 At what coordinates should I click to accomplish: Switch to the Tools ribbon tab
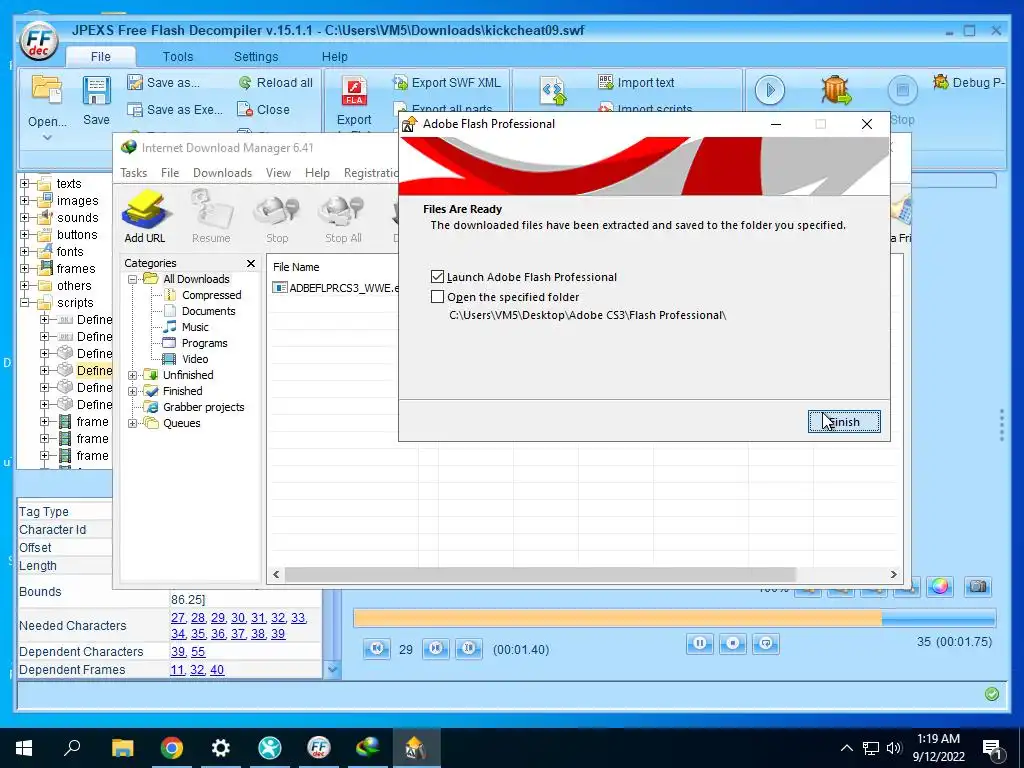(x=178, y=57)
